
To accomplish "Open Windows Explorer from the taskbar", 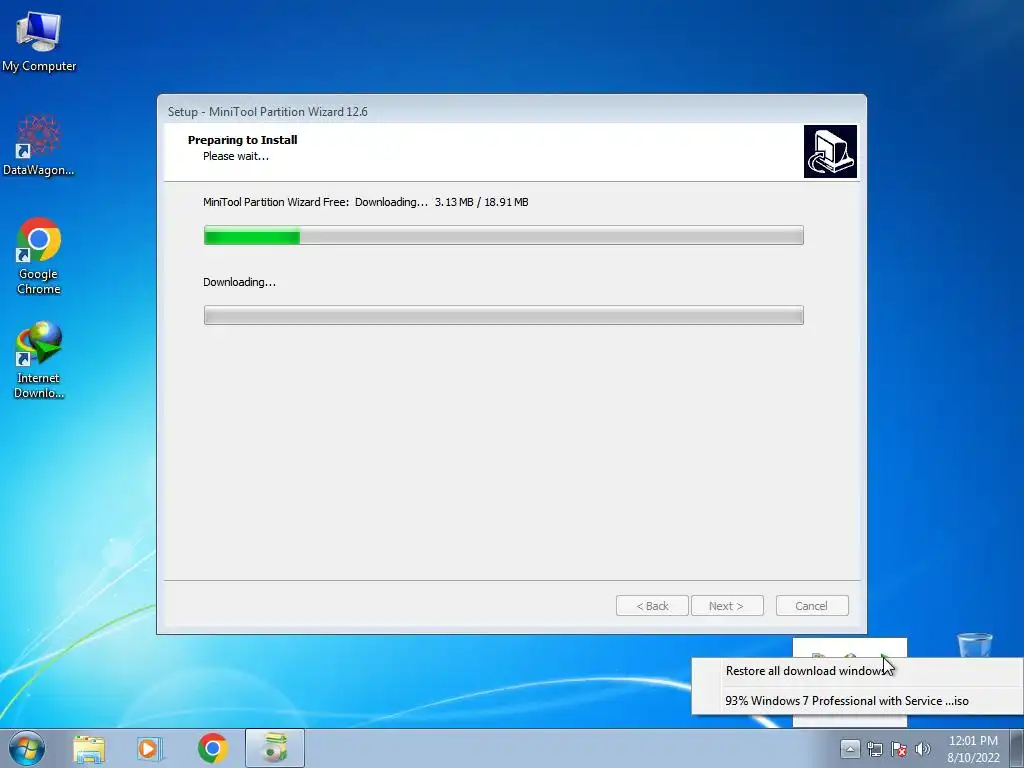I will point(89,749).
